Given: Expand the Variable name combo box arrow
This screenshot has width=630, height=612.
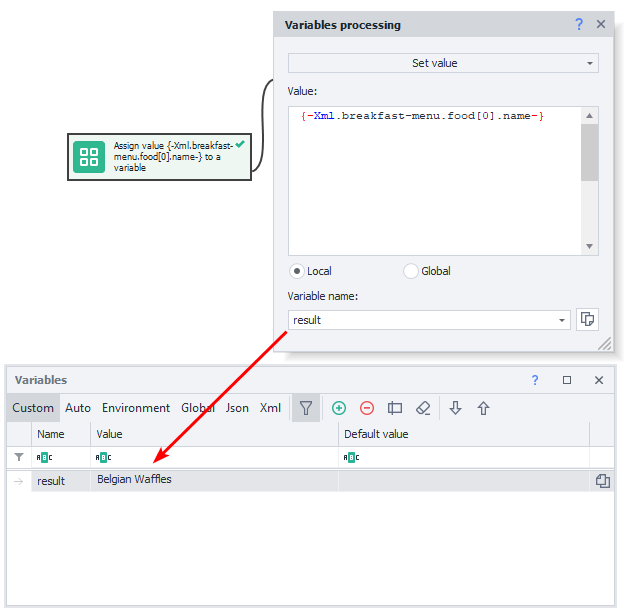Looking at the screenshot, I should coord(562,321).
